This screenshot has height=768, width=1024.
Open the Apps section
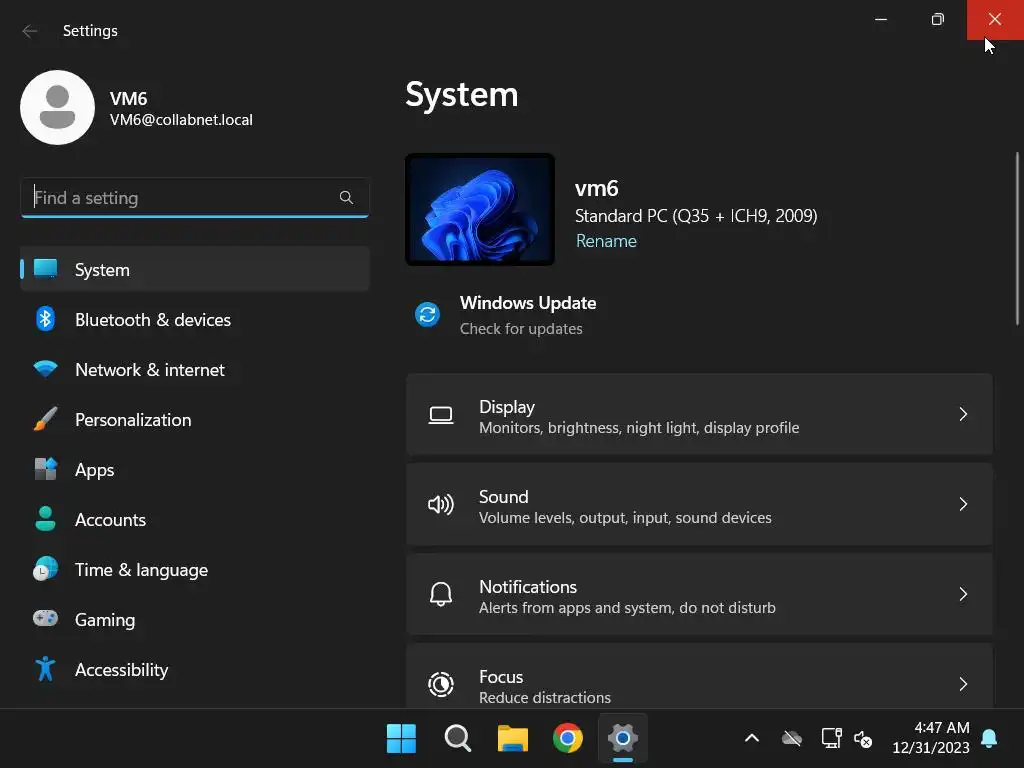[x=195, y=470]
